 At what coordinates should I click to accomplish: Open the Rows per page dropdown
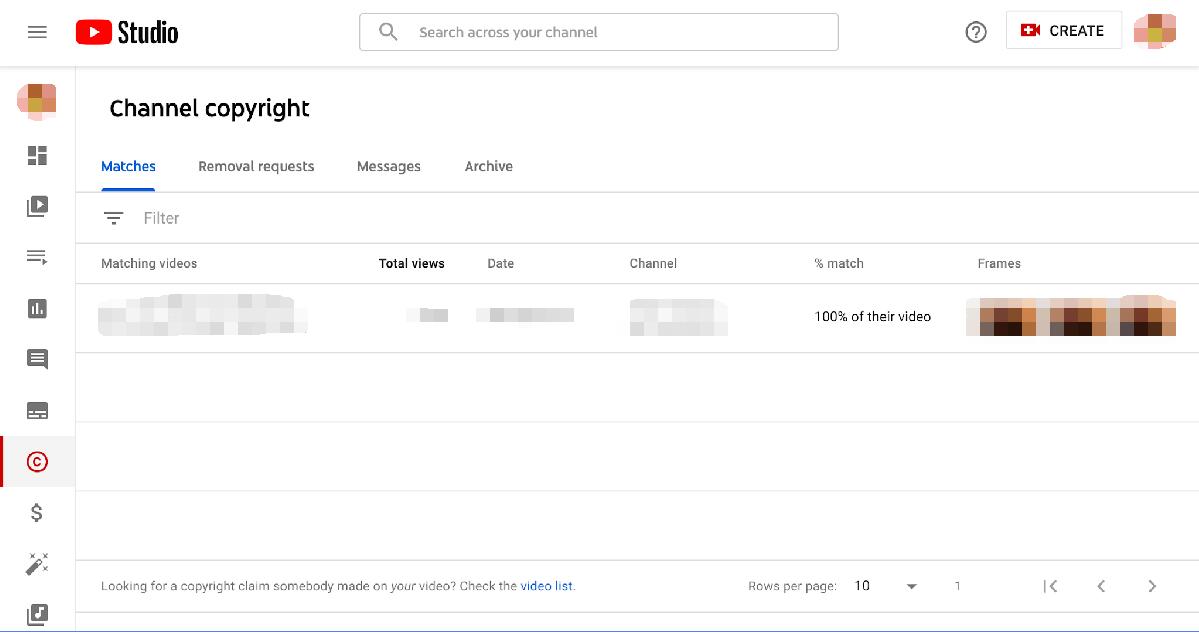pos(885,586)
